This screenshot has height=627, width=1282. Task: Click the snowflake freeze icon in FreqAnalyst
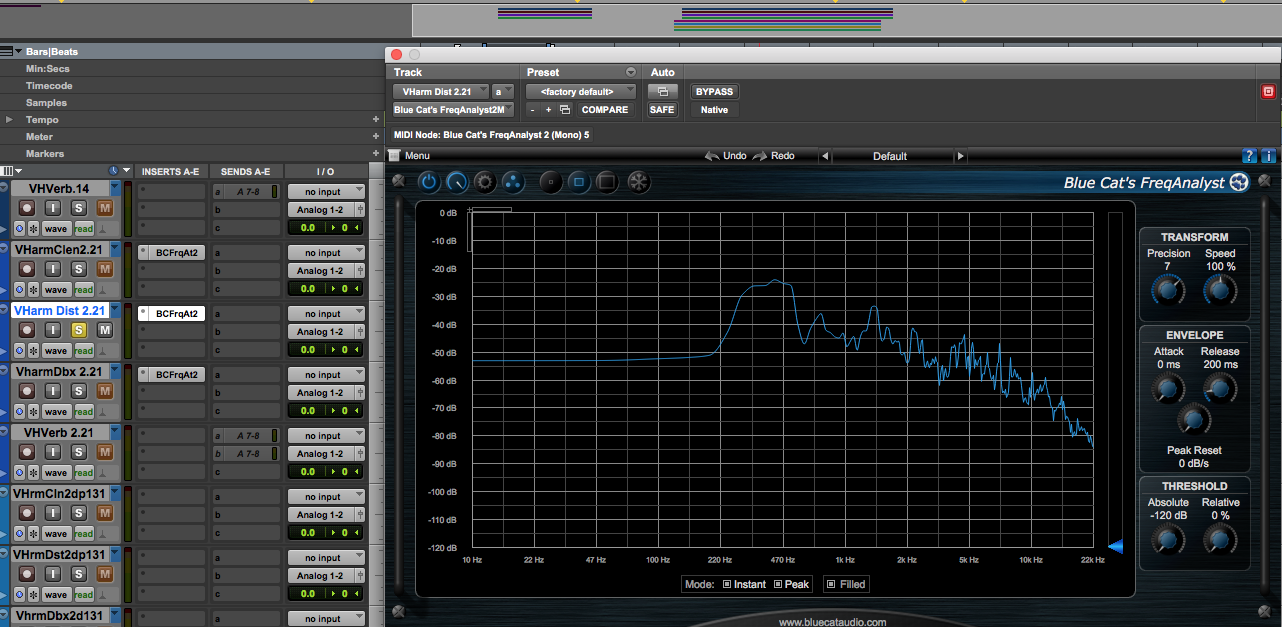pos(639,182)
